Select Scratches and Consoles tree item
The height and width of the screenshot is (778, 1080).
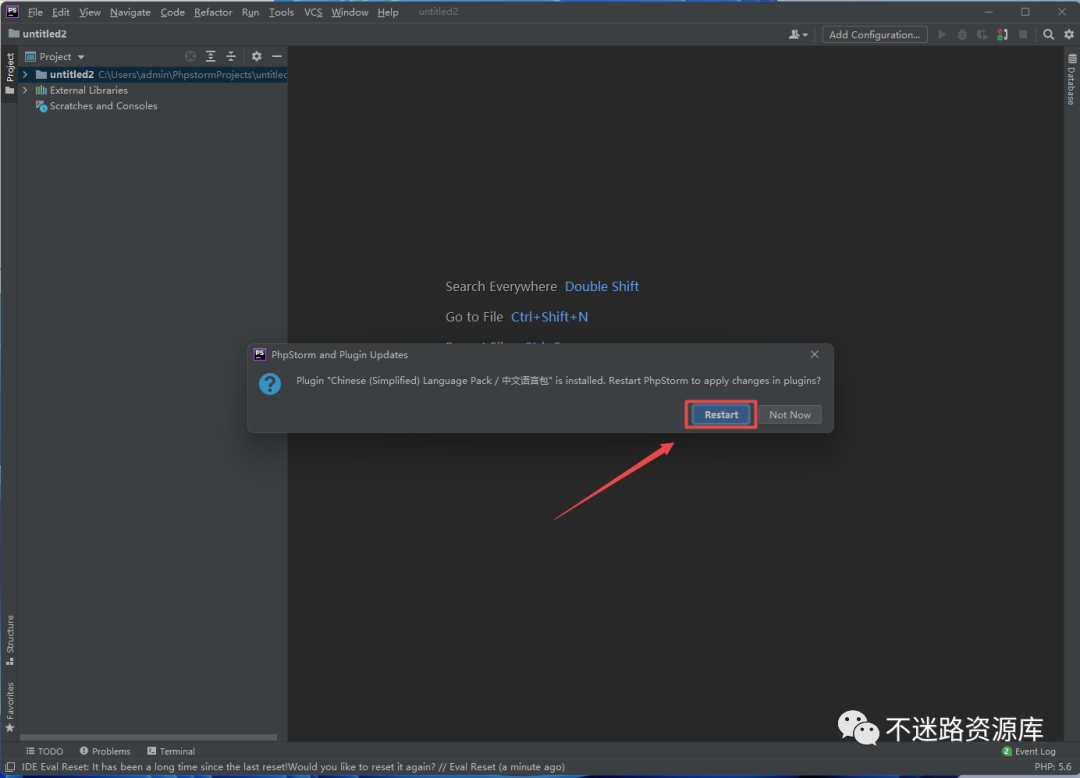coord(103,106)
